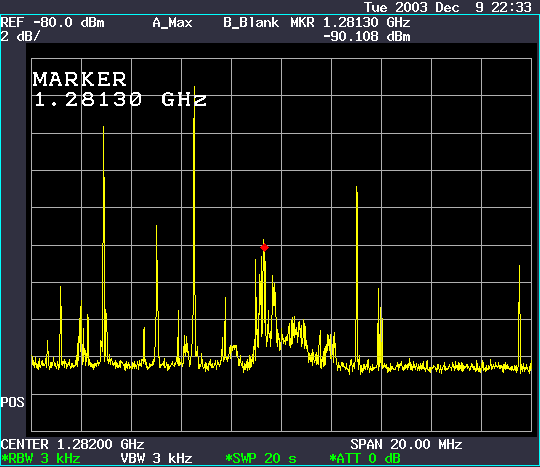Click the date and time display
The height and width of the screenshot is (467, 540).
click(448, 7)
